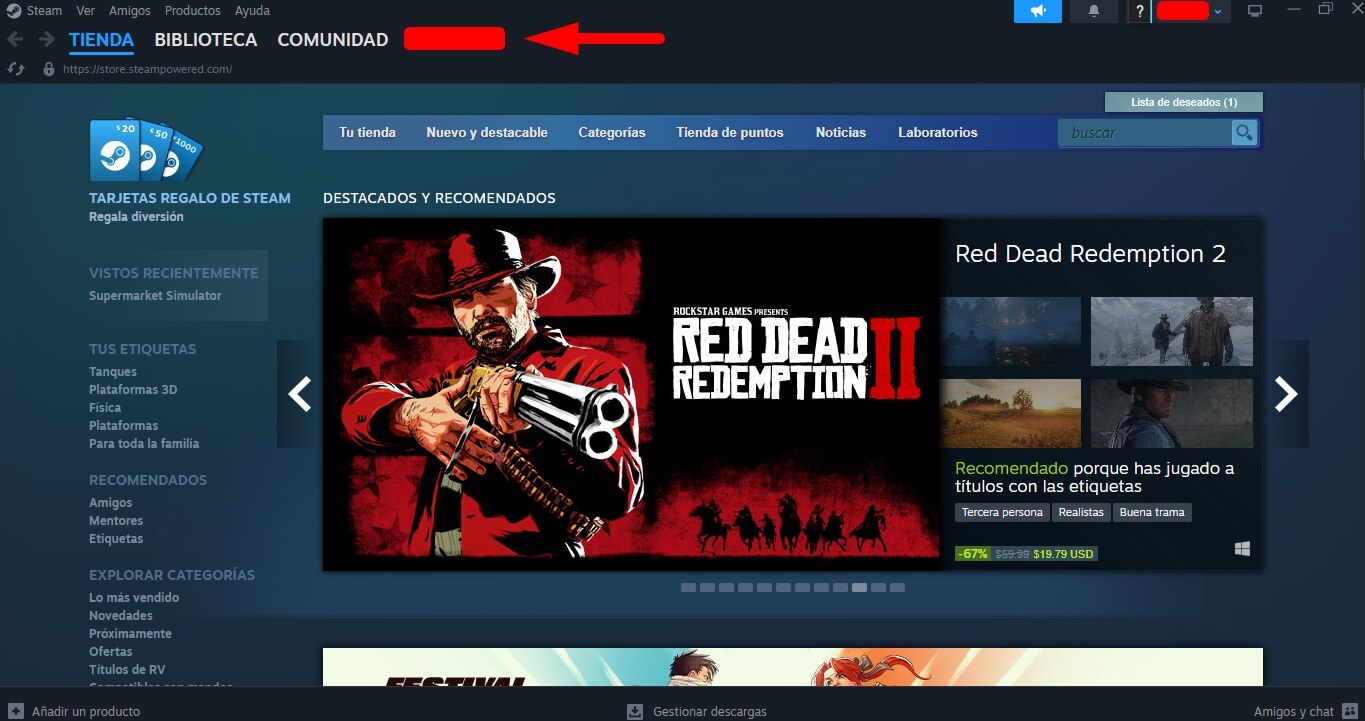Image resolution: width=1365 pixels, height=721 pixels.
Task: Browse the Próximamente category
Action: pos(130,634)
